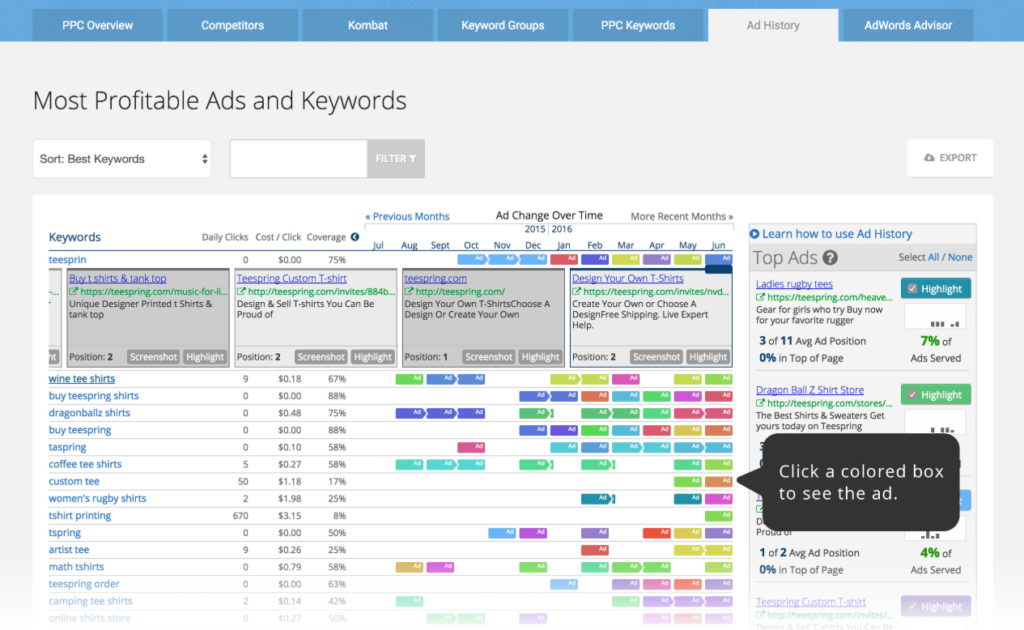Image resolution: width=1024 pixels, height=630 pixels.
Task: Click Screenshot for Buy t shirts ad
Action: click(x=153, y=357)
